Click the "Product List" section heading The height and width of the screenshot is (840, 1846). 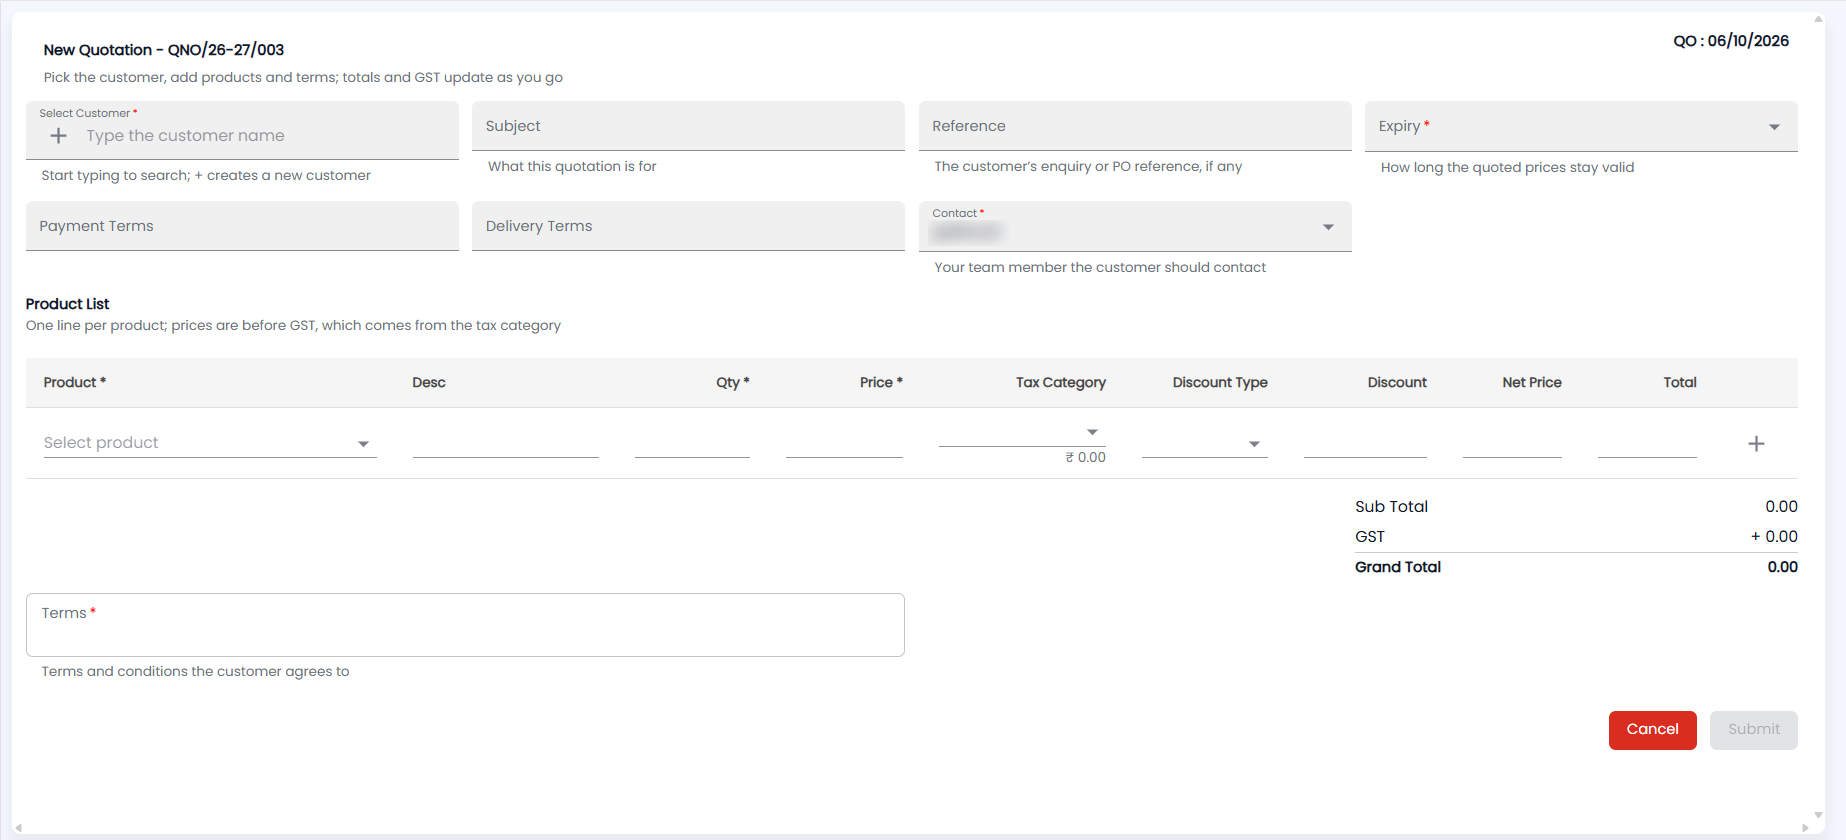[x=68, y=304]
